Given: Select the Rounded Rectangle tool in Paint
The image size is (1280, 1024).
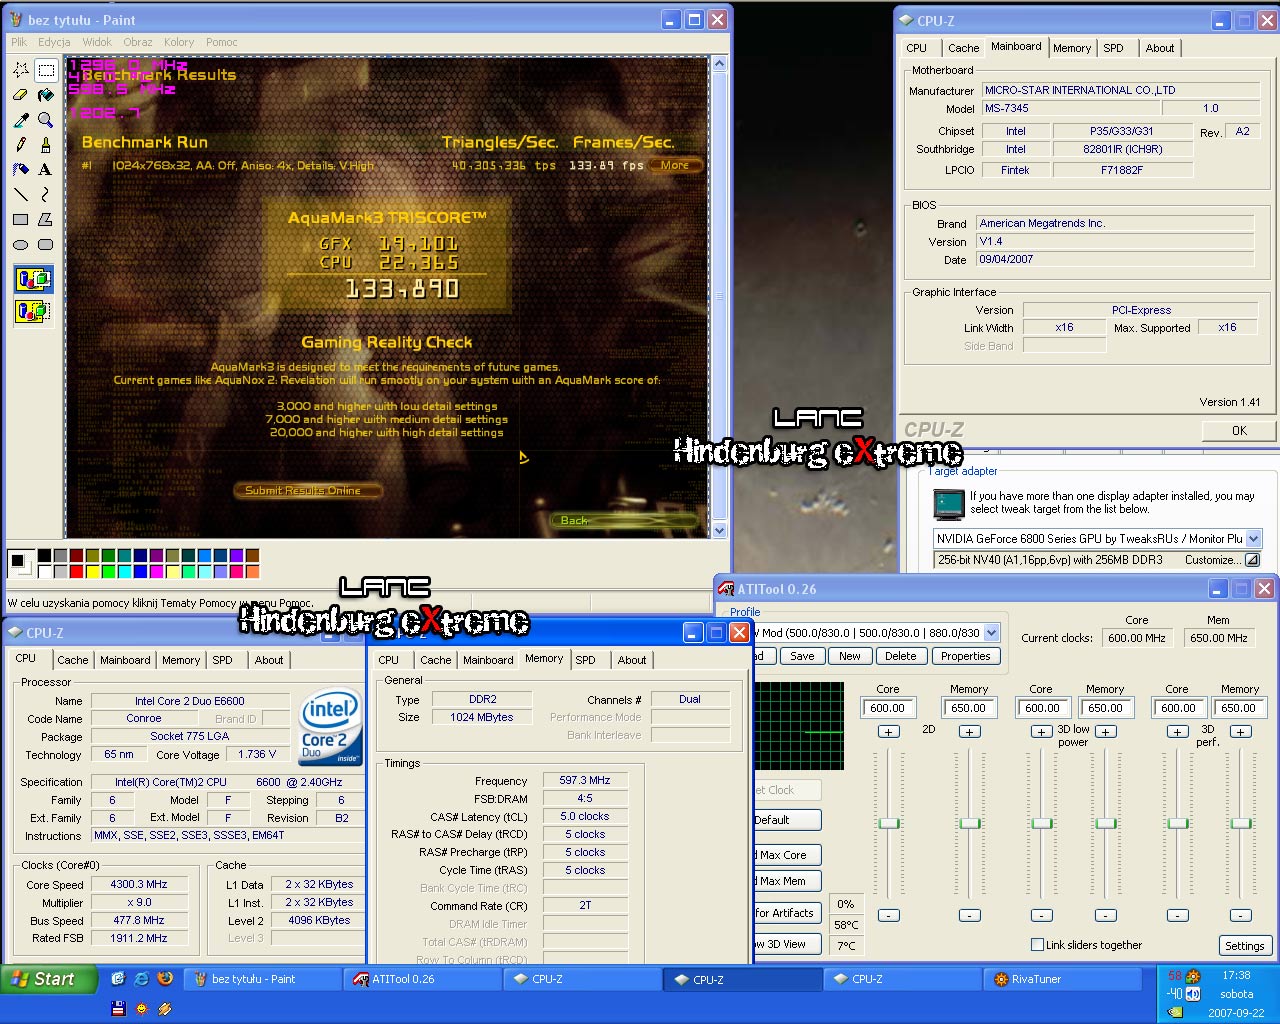Looking at the screenshot, I should [46, 245].
